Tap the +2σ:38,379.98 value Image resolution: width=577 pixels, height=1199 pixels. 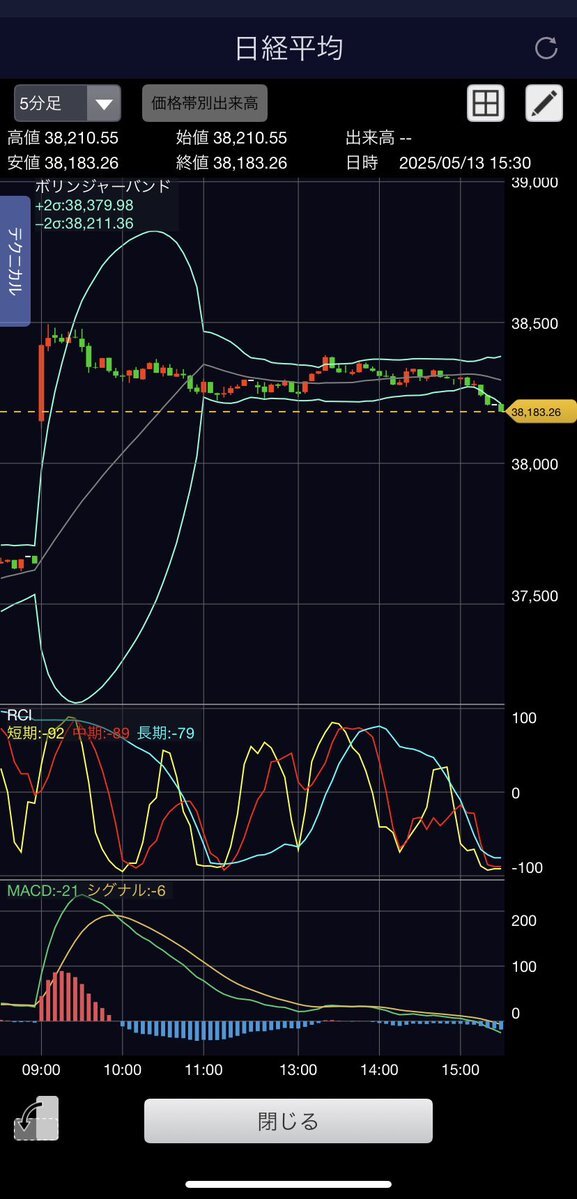click(x=83, y=205)
